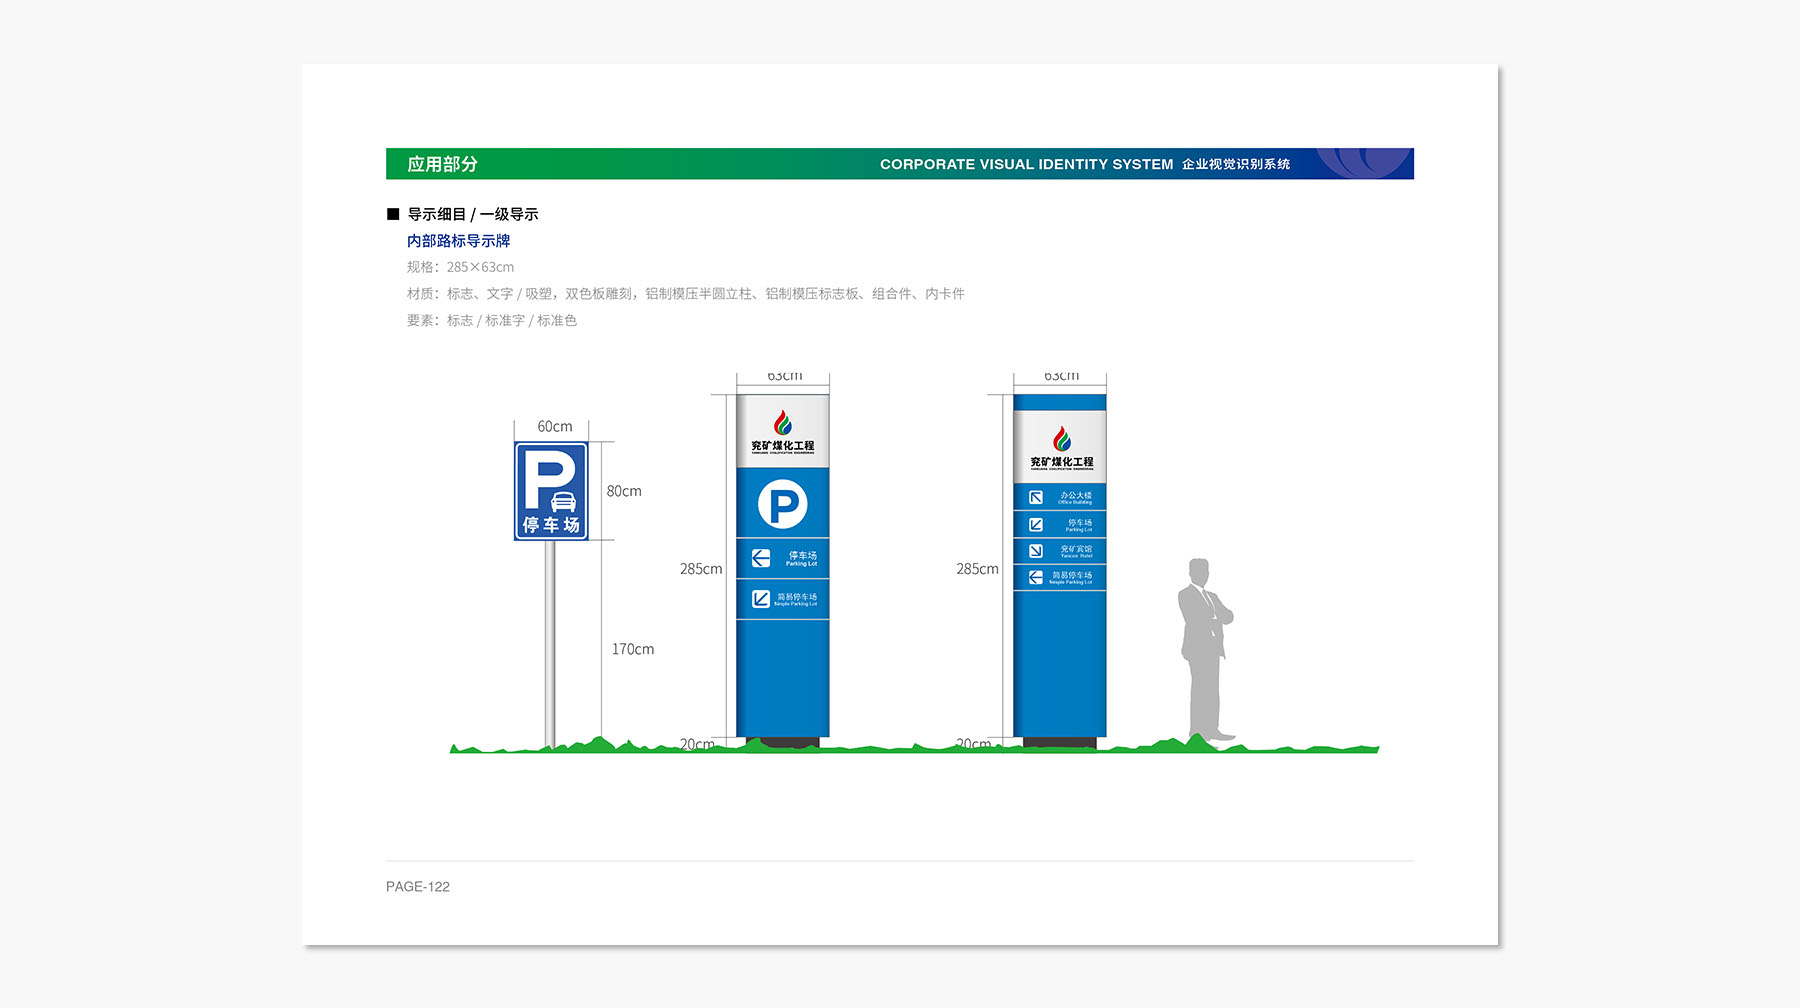The image size is (1800, 1008).
Task: Click the CORPORATE VISUAL IDENTITY SYSTEM header text
Action: pos(1026,164)
